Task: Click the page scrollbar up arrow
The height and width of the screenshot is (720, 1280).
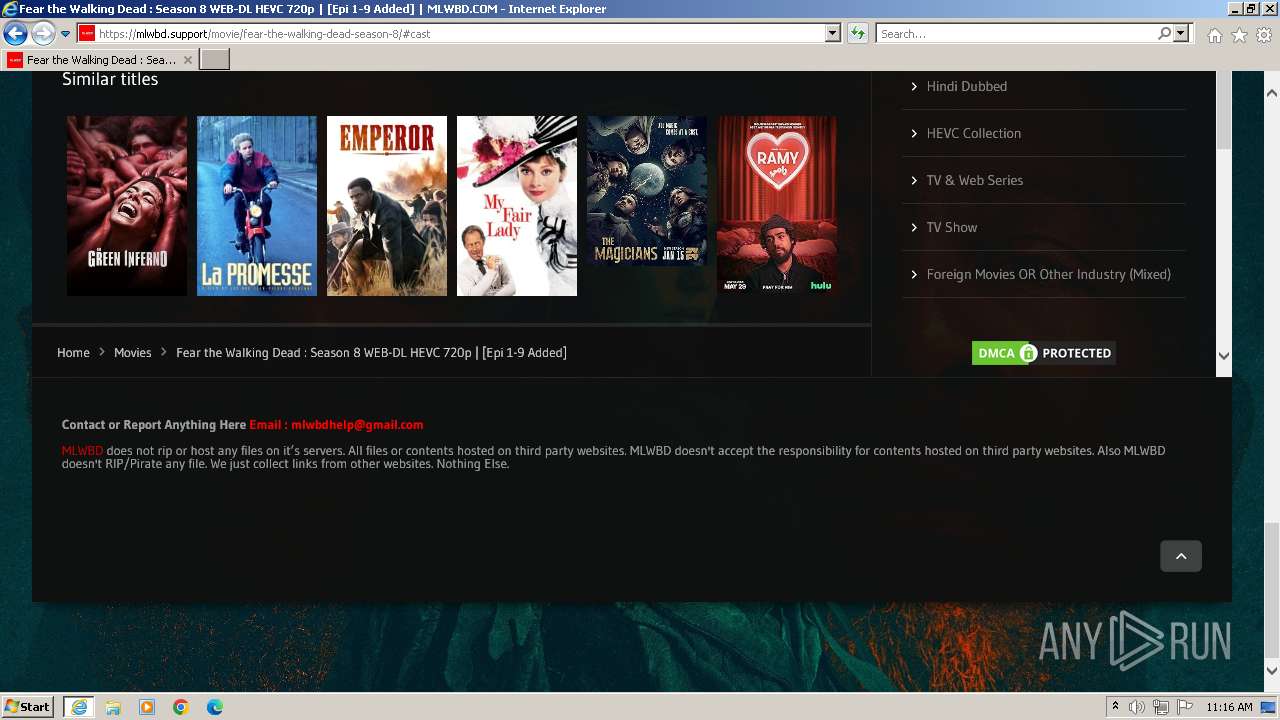Action: point(1272,93)
